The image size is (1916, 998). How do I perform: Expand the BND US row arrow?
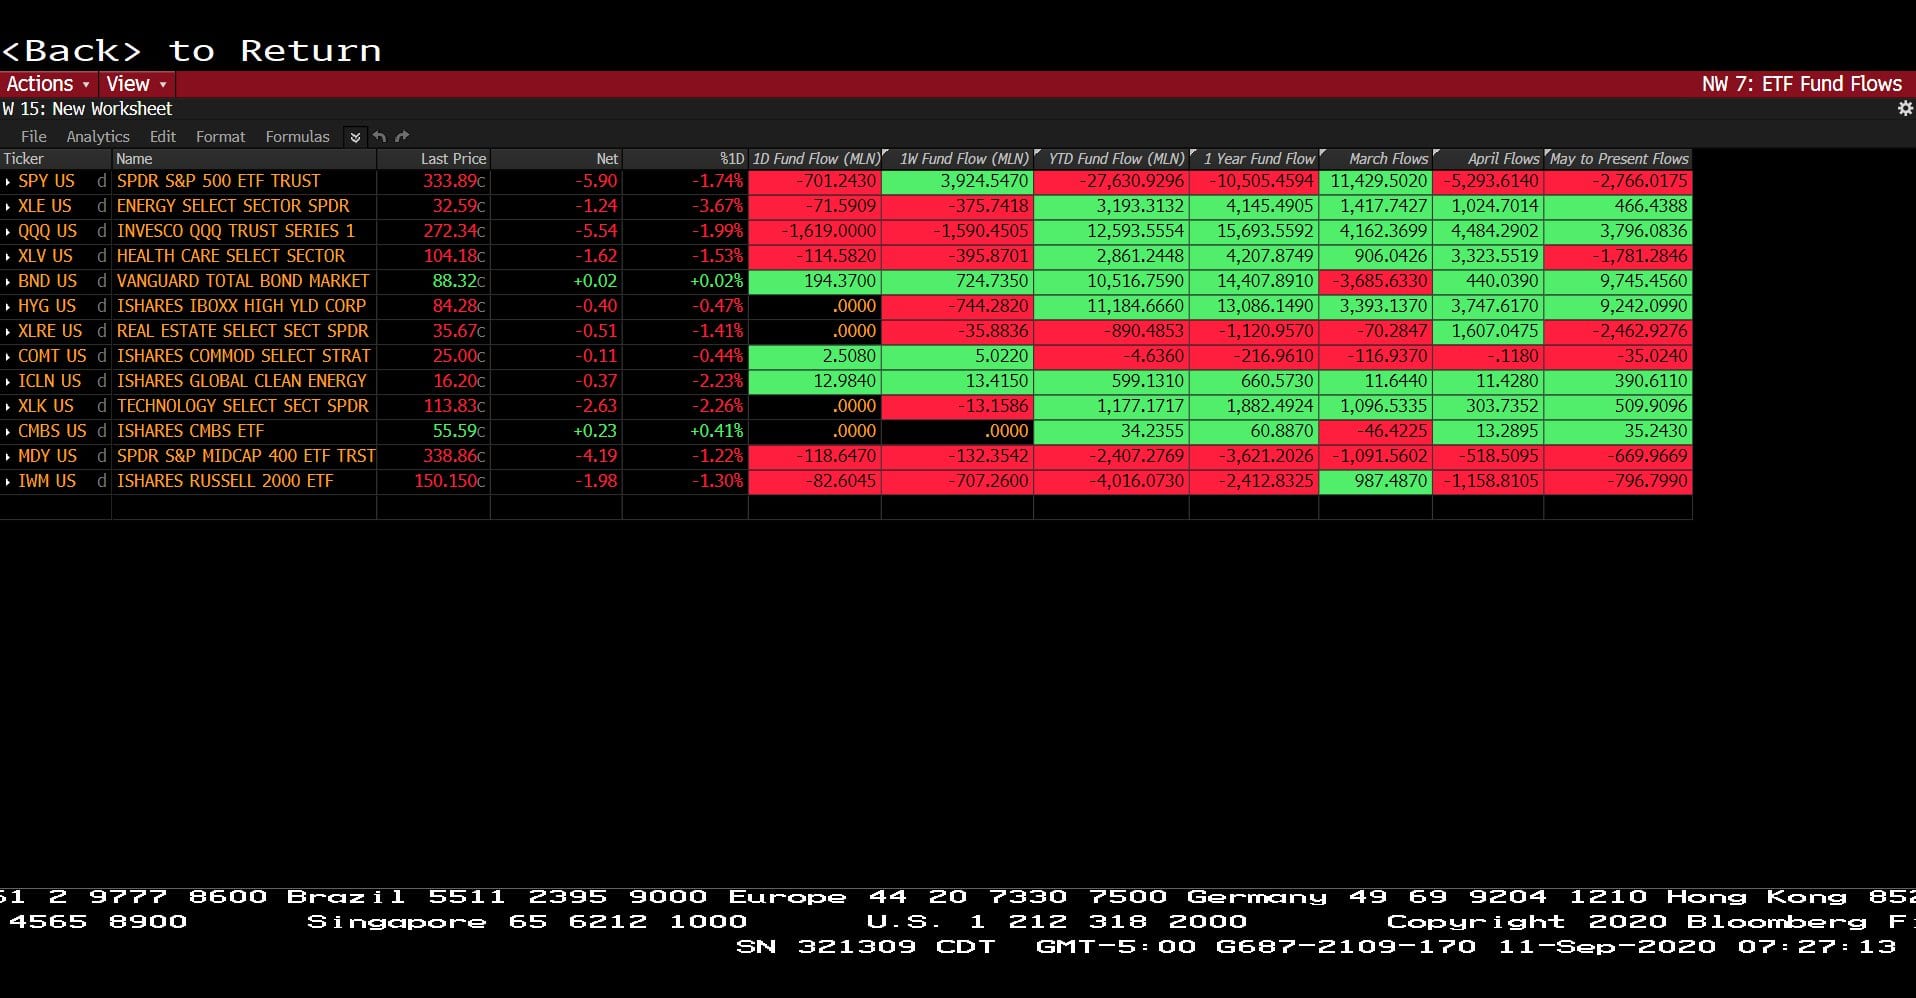pyautogui.click(x=8, y=281)
